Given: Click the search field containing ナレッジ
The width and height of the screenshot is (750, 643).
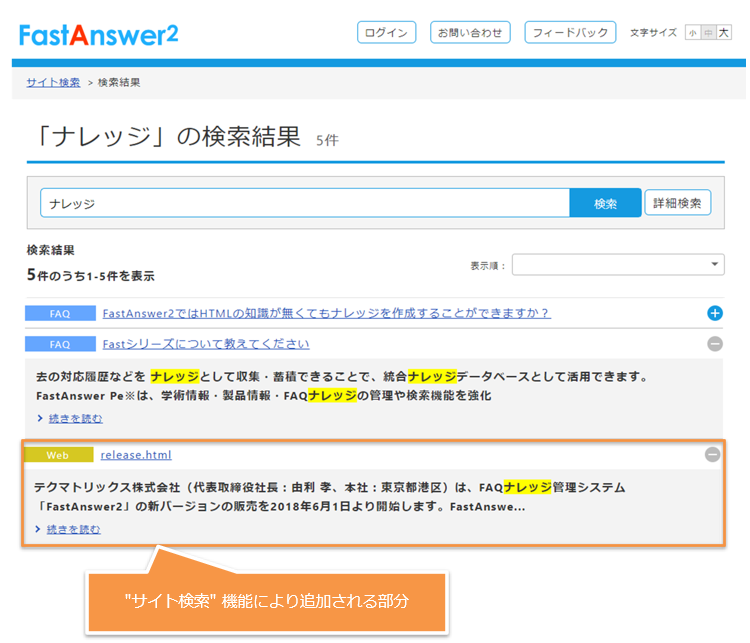Looking at the screenshot, I should click(x=305, y=203).
